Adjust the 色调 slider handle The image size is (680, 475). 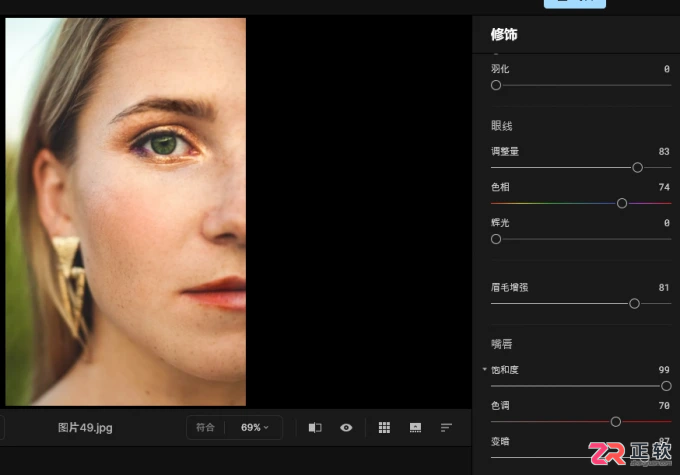tap(615, 422)
